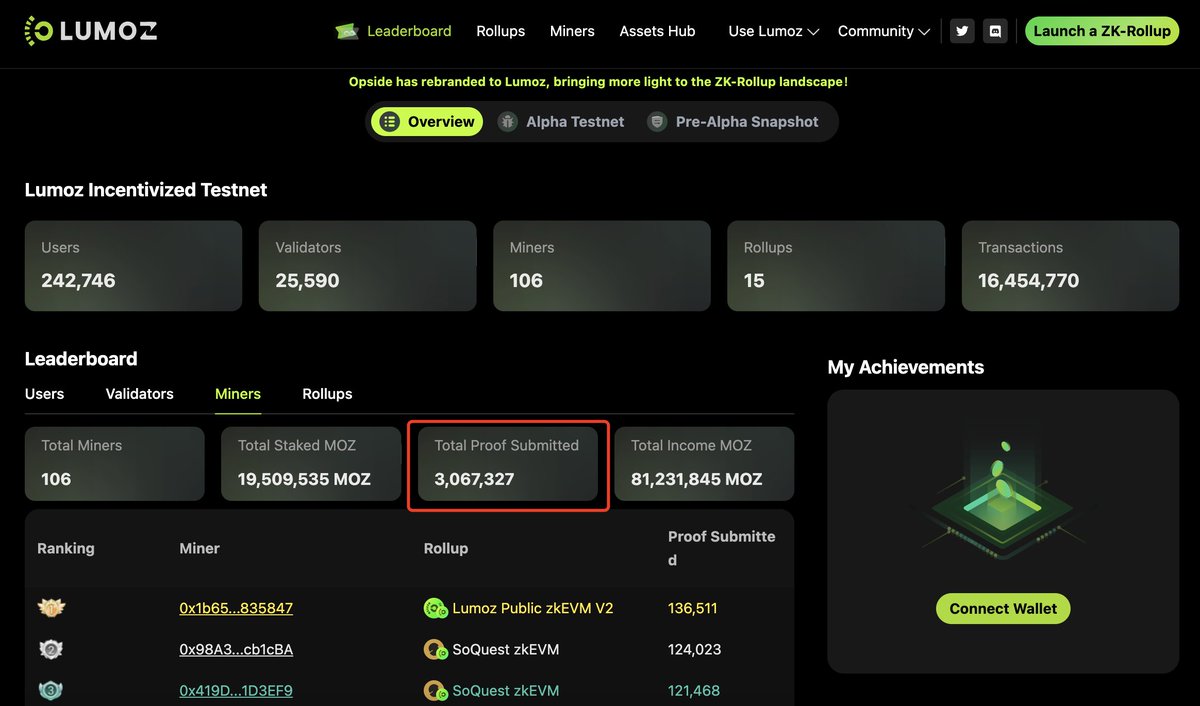Go to the Miners nav item
This screenshot has width=1200, height=706.
(572, 31)
